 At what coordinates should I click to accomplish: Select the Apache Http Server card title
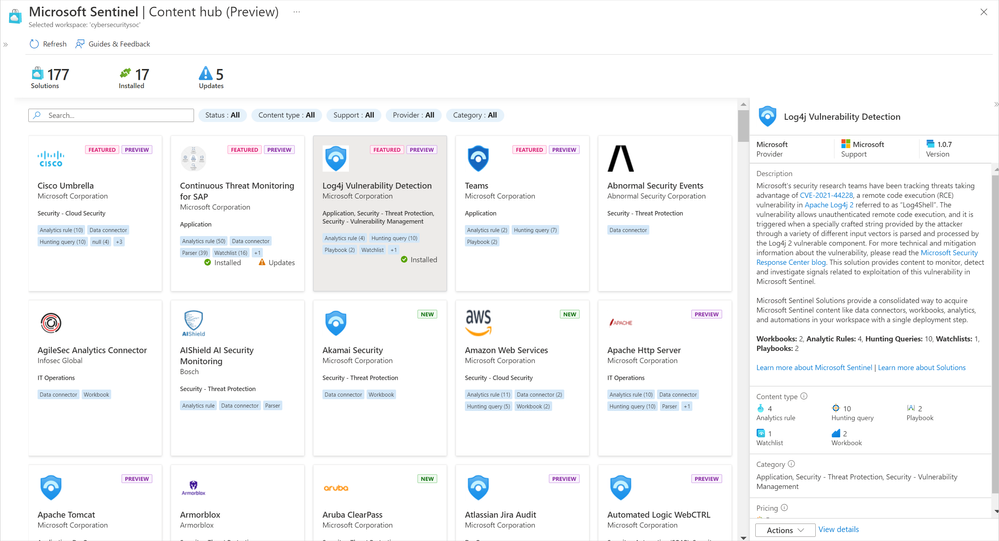click(x=643, y=350)
